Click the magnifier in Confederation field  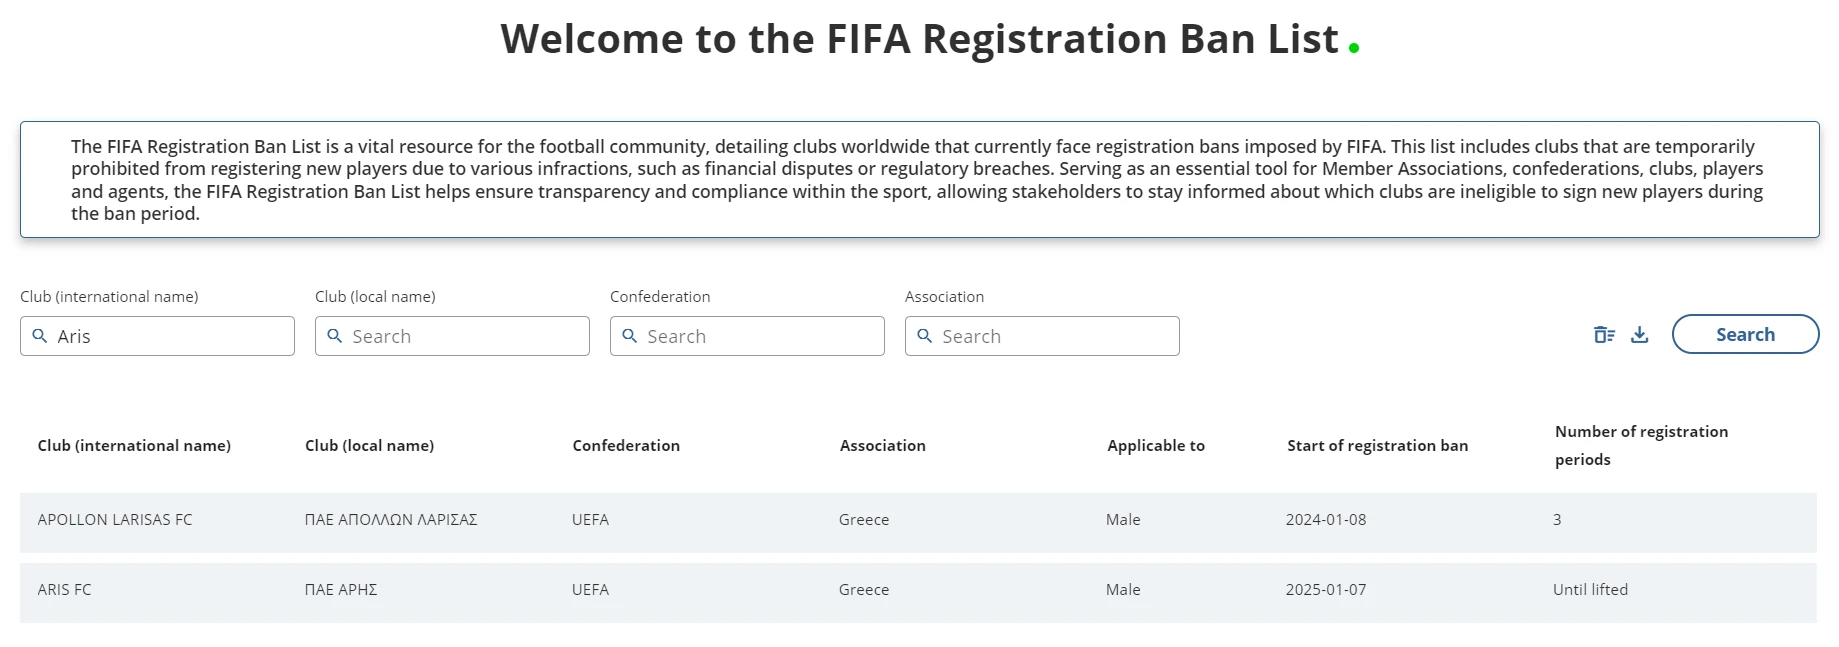tap(628, 336)
